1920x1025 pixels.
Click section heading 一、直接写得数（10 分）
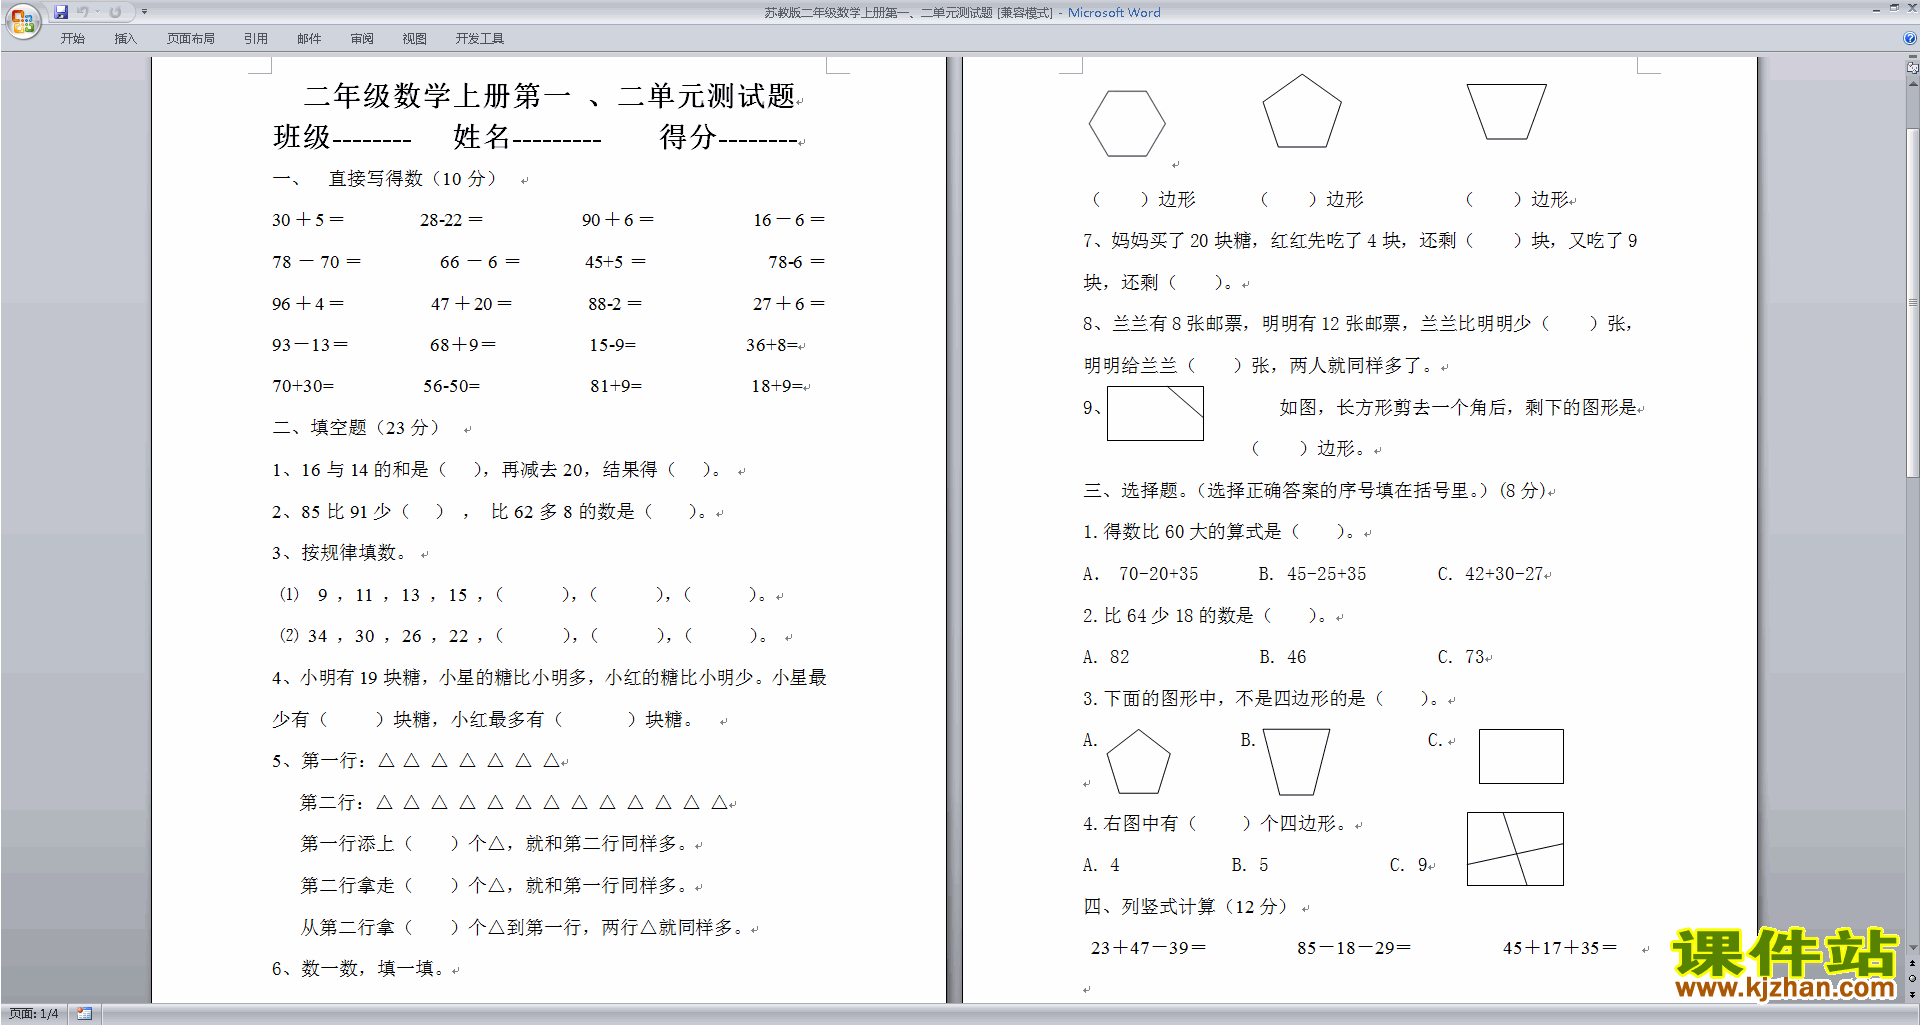click(385, 179)
